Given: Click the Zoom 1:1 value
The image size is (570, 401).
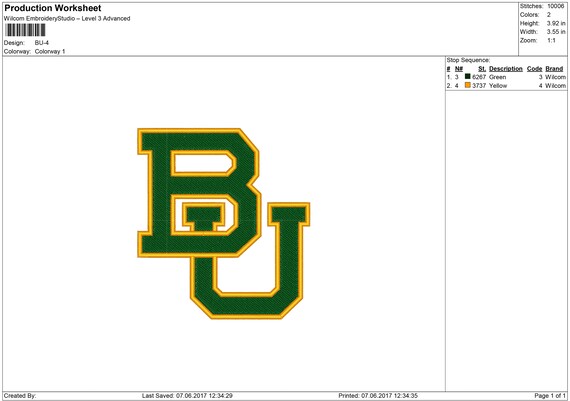Looking at the screenshot, I should coord(551,40).
